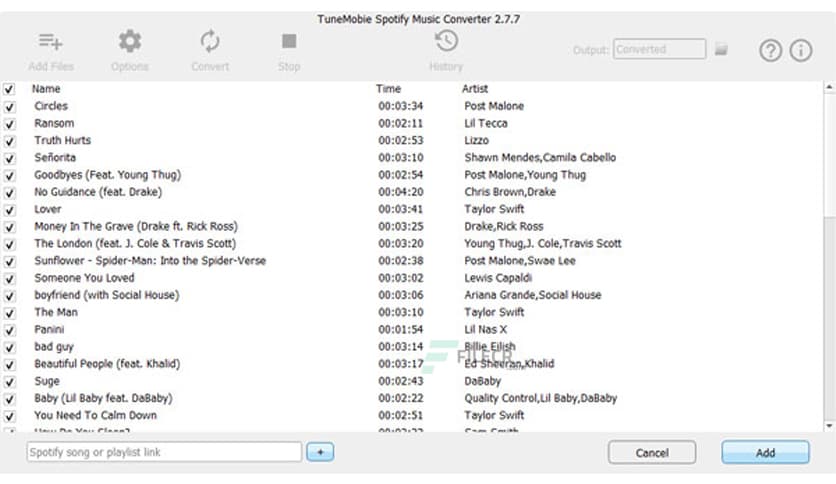
Task: Click the scrollbar down arrow
Action: (829, 426)
